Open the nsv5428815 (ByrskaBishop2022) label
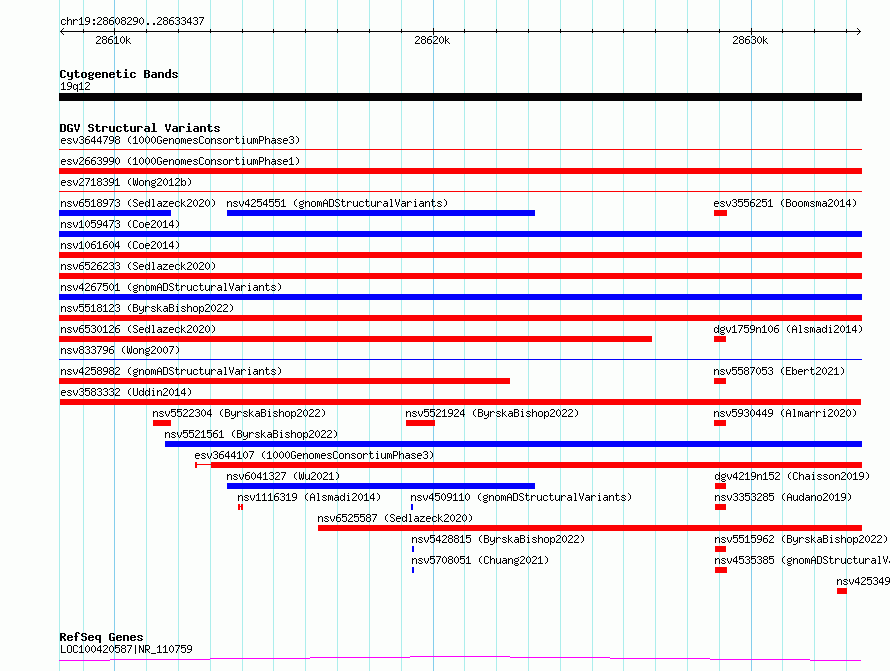The height and width of the screenshot is (671, 890). pyautogui.click(x=498, y=539)
